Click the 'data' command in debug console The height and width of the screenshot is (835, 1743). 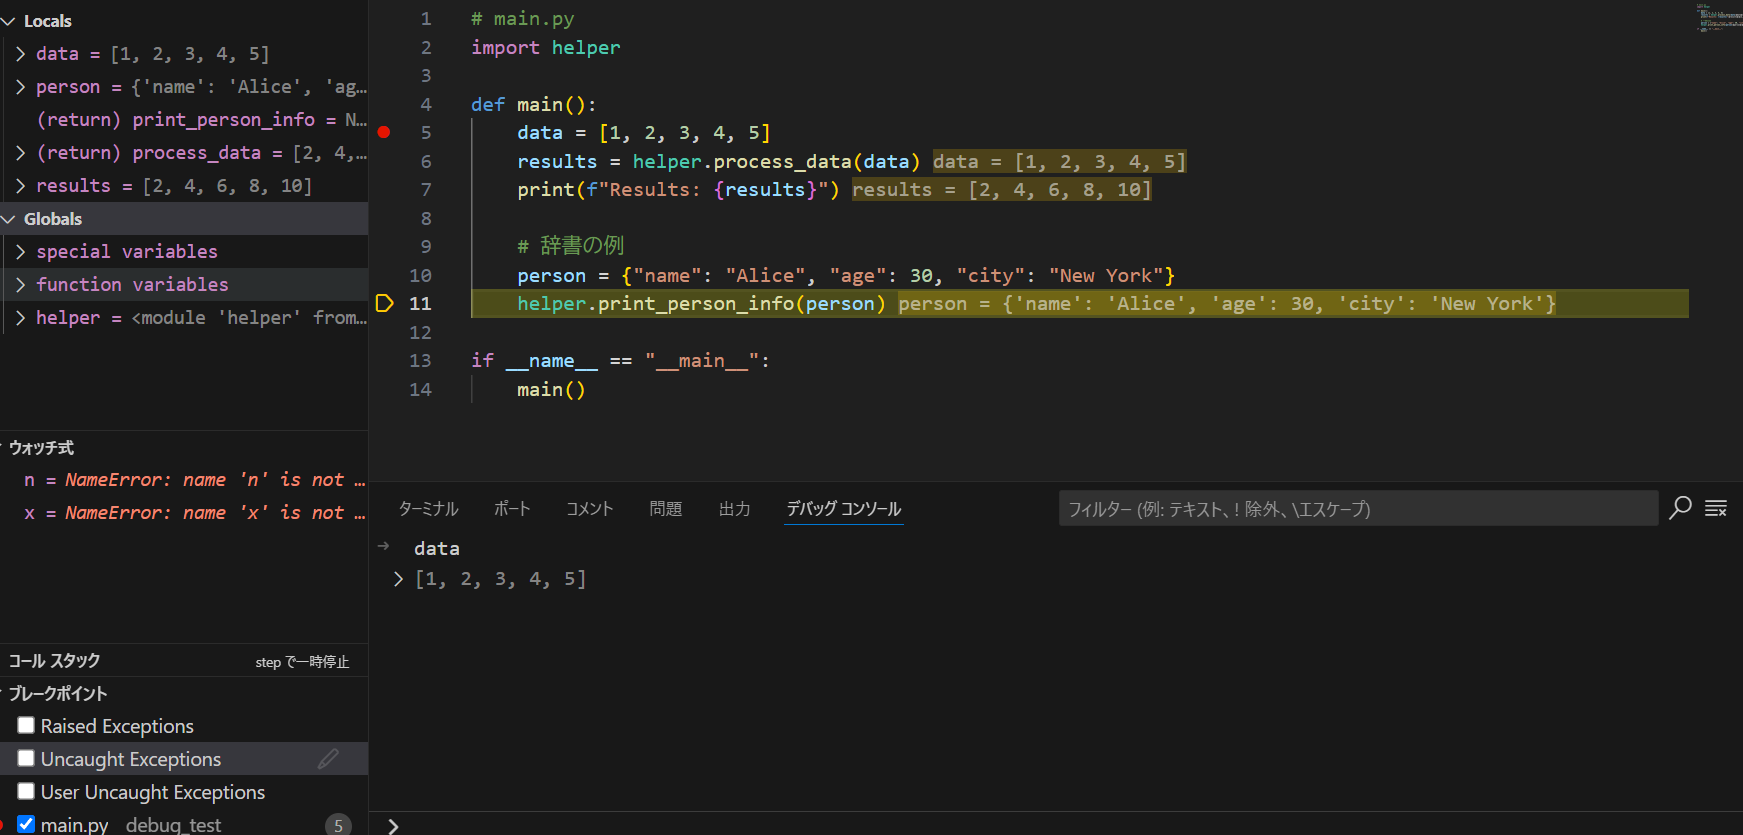437,548
